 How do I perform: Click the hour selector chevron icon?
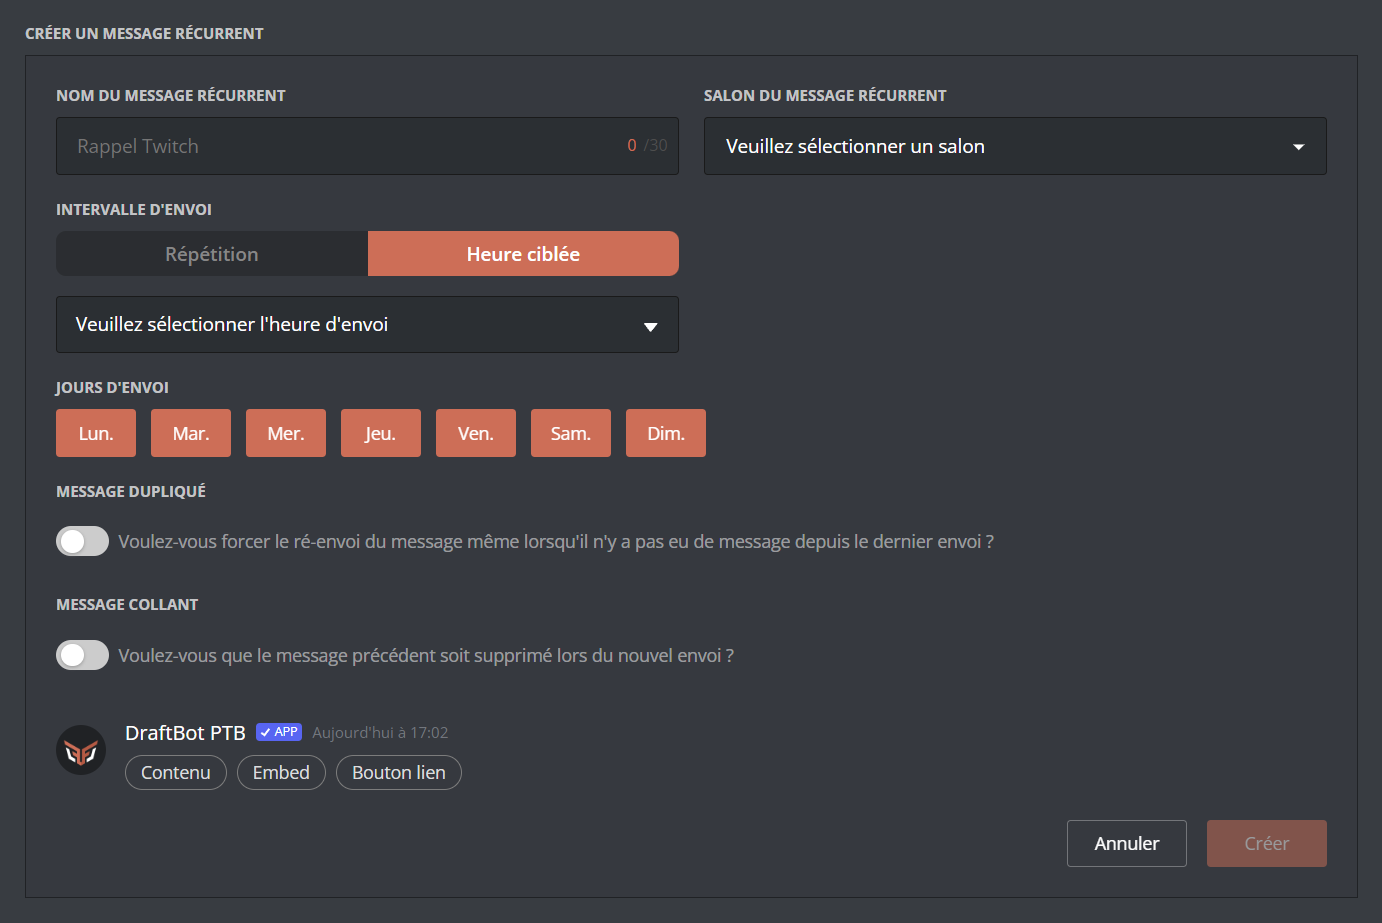(x=651, y=325)
